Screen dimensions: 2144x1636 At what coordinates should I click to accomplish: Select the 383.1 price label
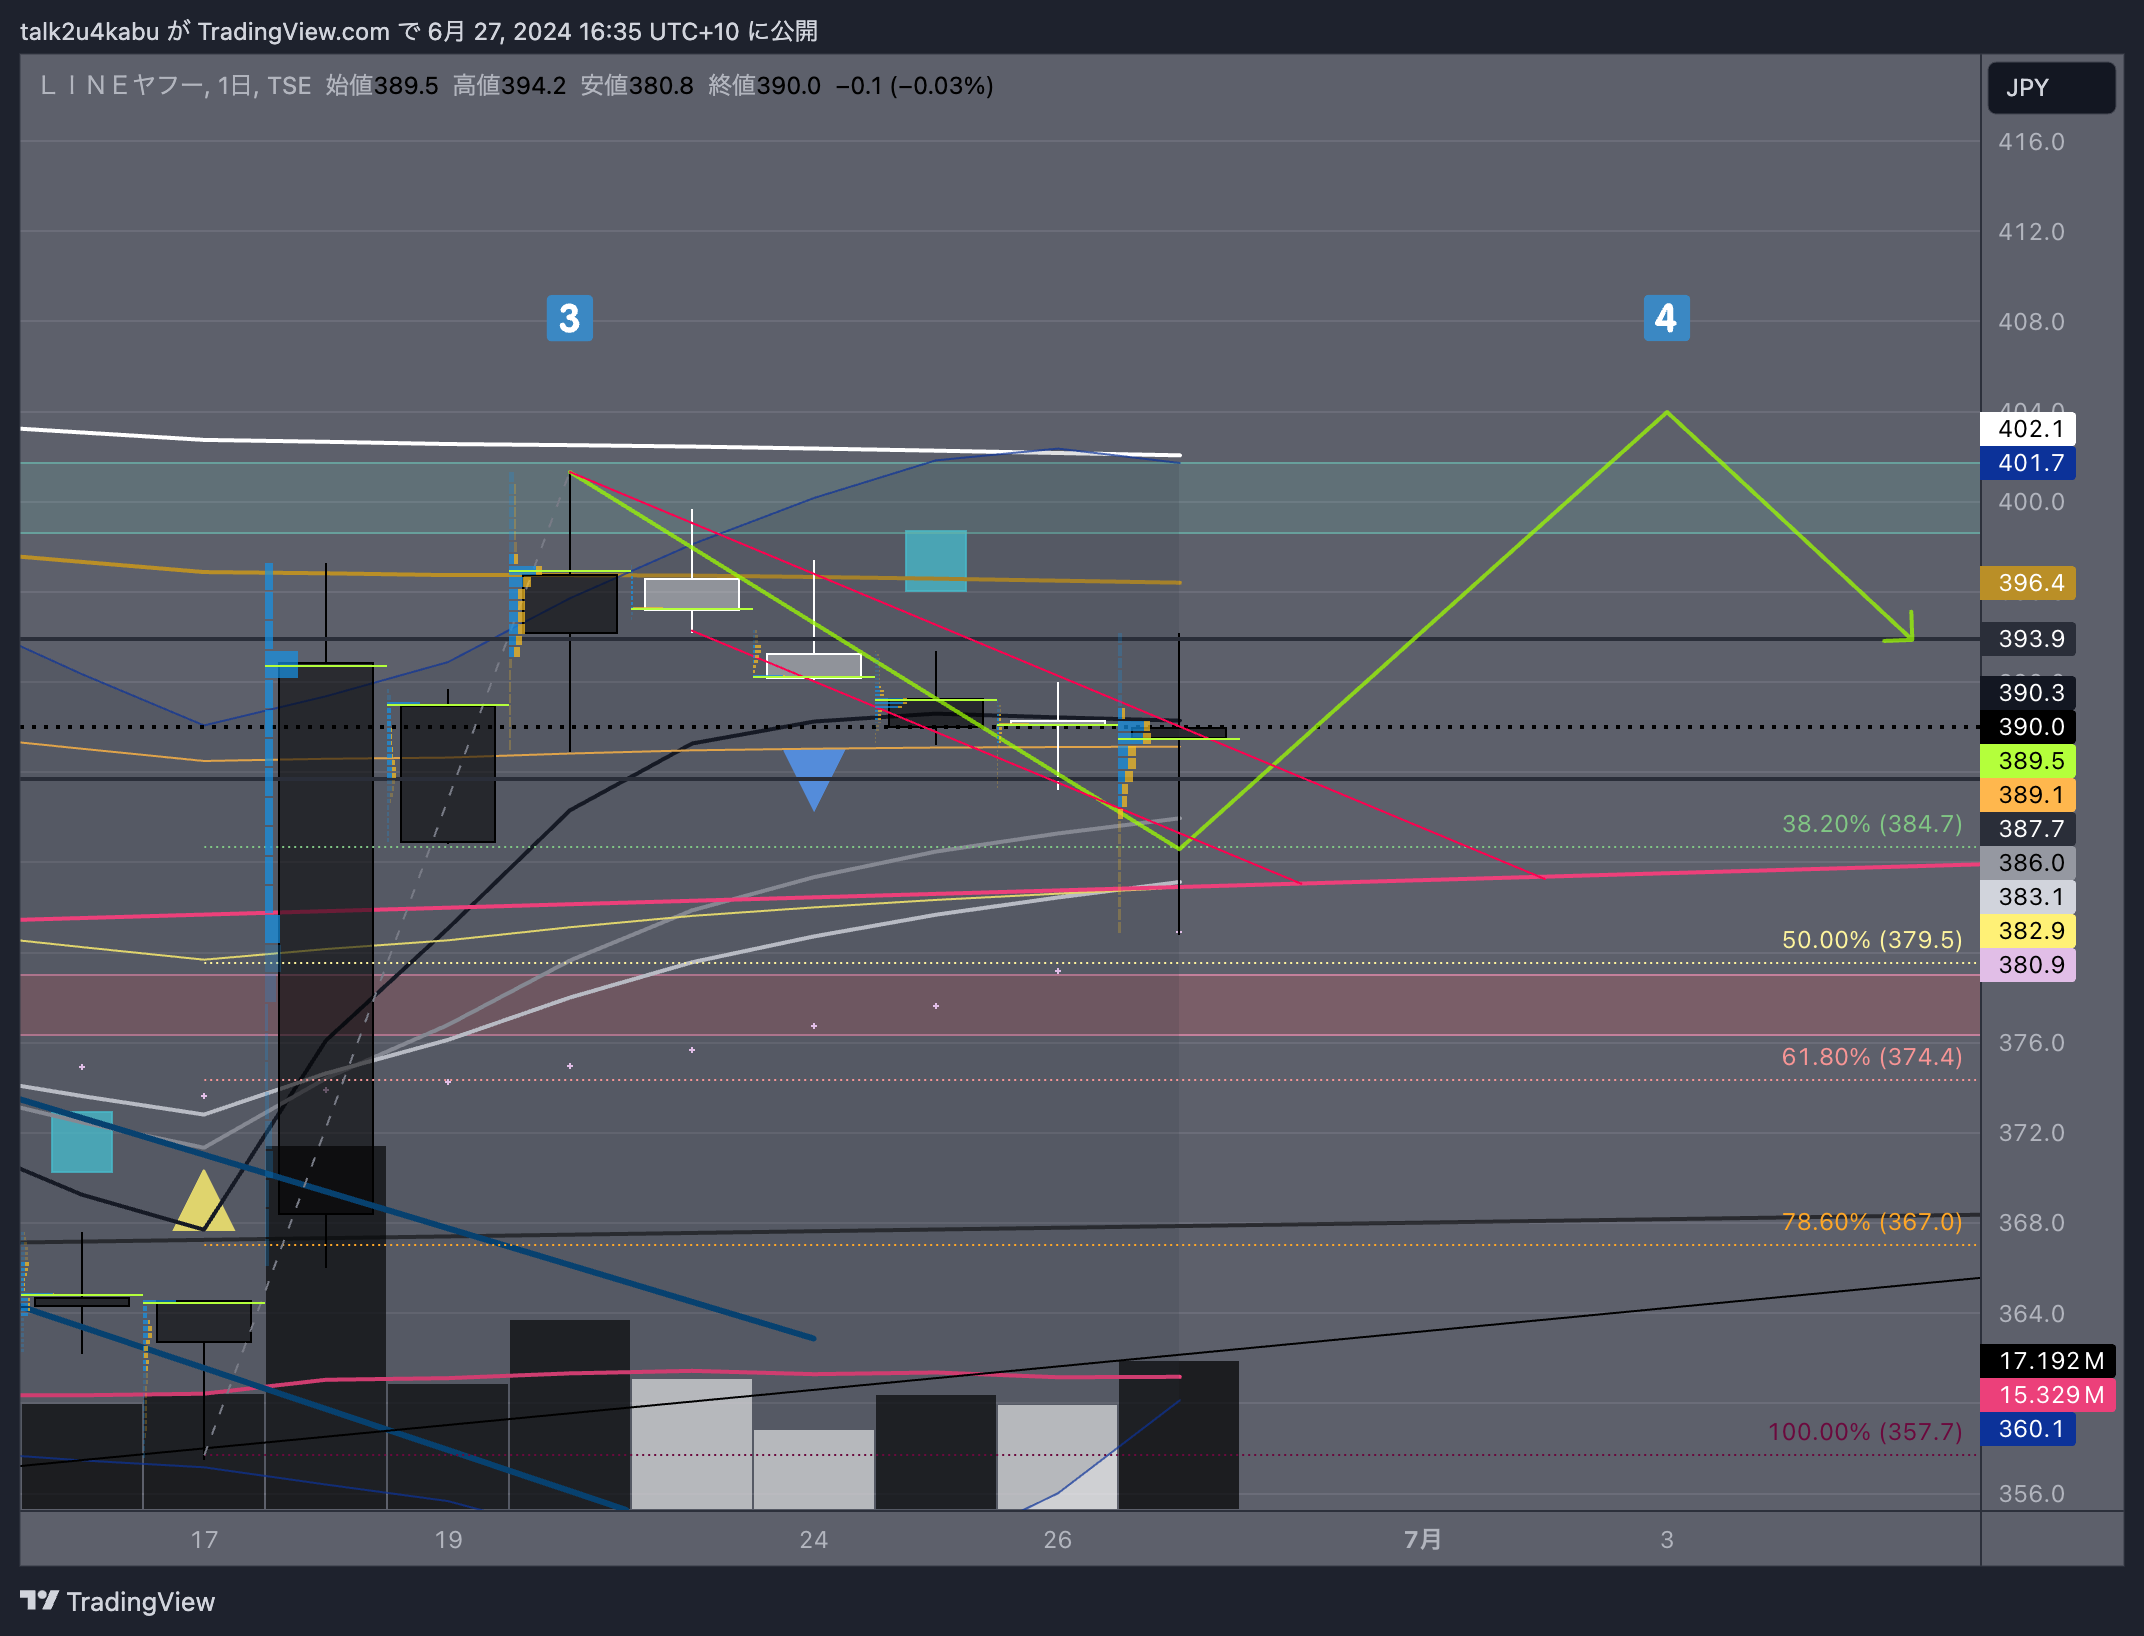[x=2028, y=897]
